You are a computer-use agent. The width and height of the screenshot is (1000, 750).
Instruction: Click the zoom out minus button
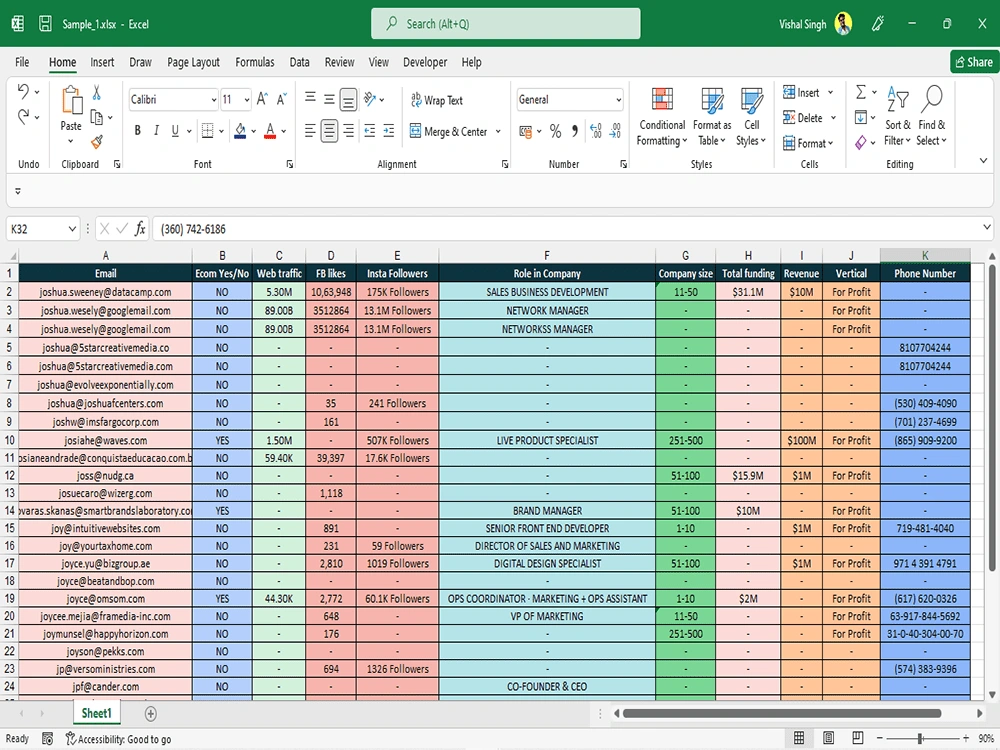[879, 738]
